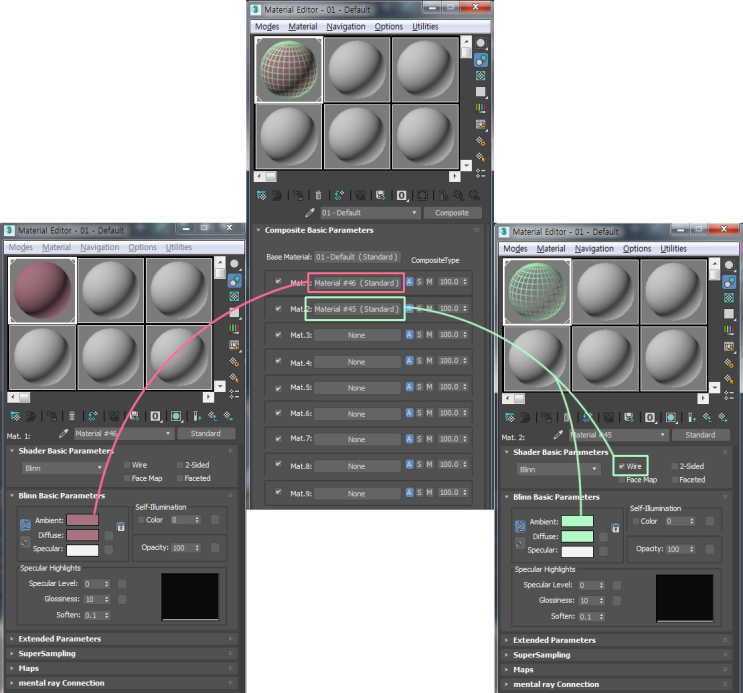743x693 pixels.
Task: Click Sample Type icon in right editor
Action: (729, 265)
